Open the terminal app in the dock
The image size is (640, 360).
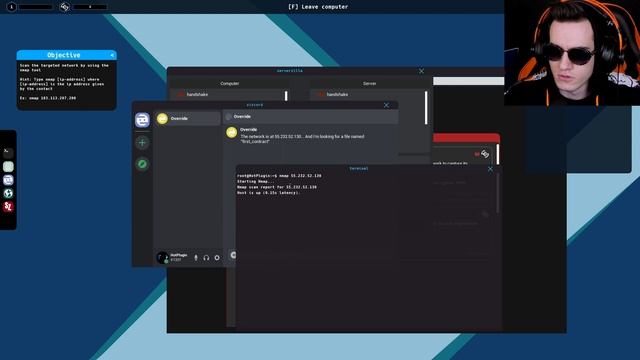8,153
